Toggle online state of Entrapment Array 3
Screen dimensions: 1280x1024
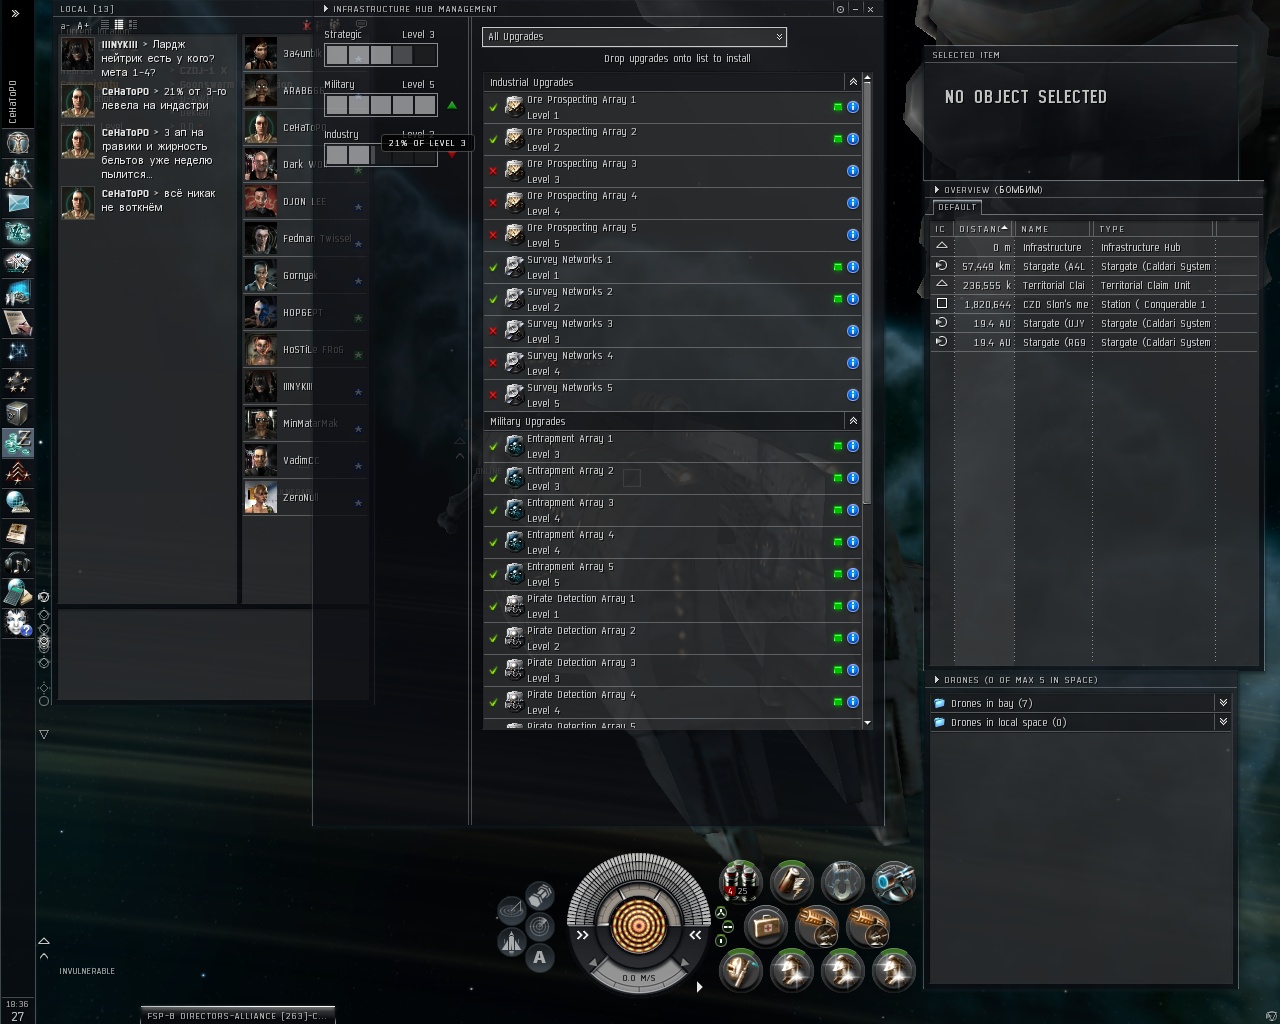point(838,510)
